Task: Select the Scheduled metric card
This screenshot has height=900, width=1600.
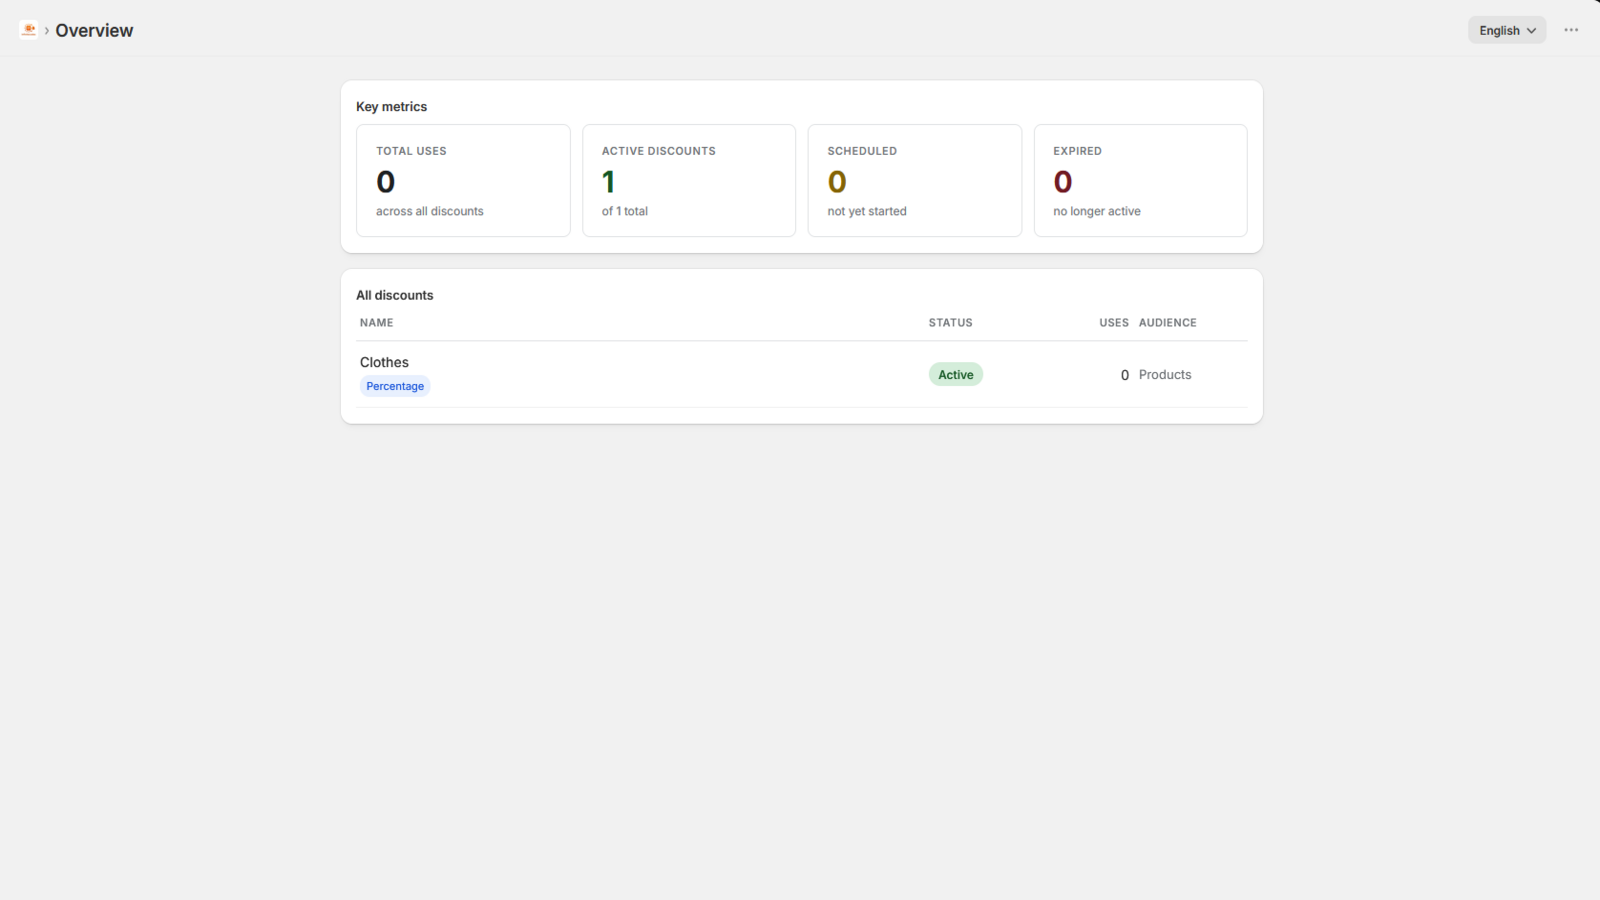Action: point(915,180)
